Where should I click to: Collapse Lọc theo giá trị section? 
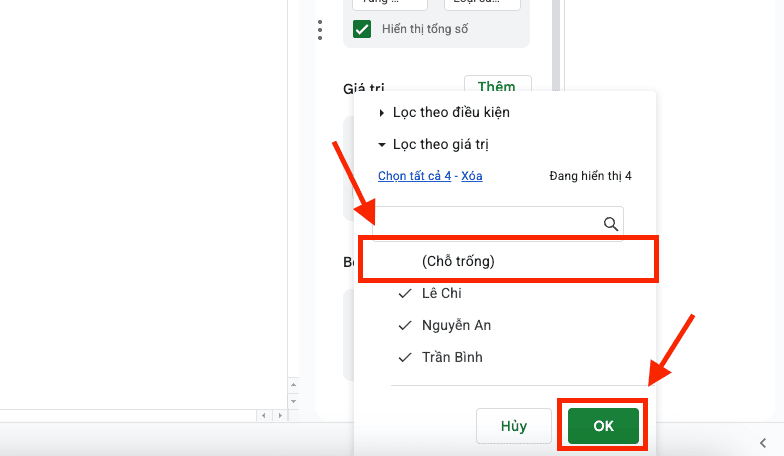433,144
